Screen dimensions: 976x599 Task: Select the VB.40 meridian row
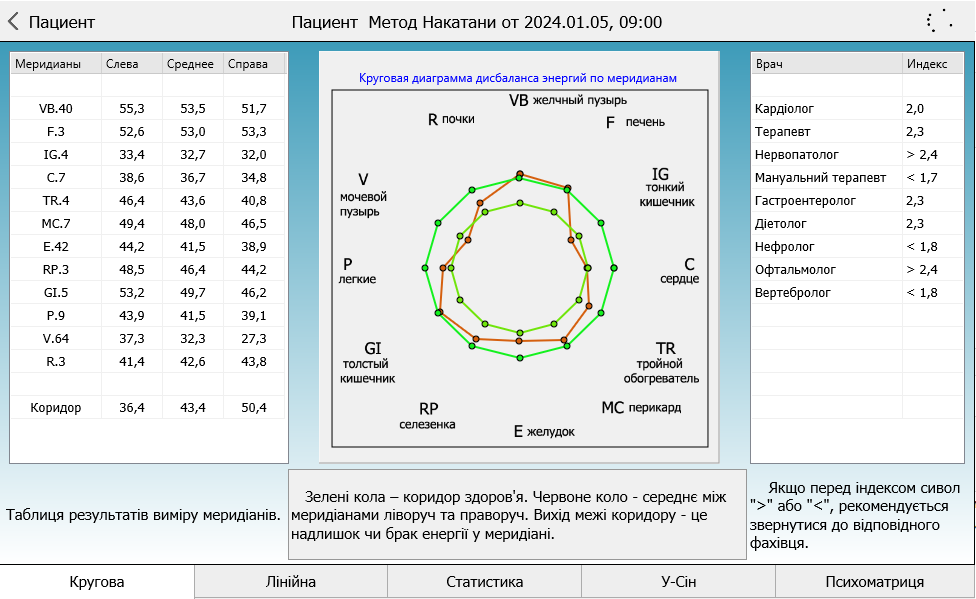pos(56,109)
